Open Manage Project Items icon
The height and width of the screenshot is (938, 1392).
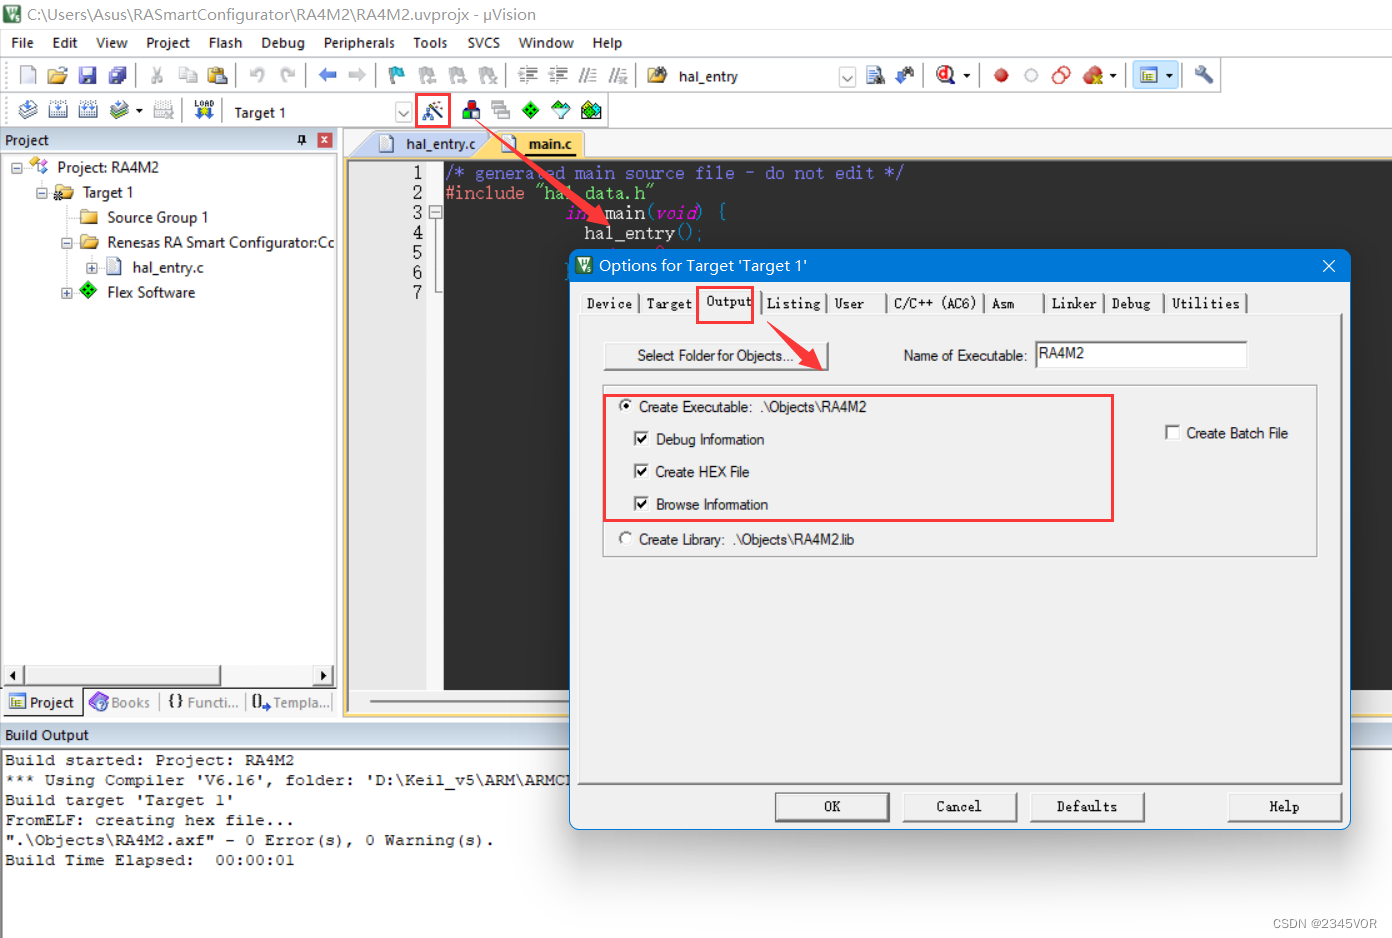[471, 110]
